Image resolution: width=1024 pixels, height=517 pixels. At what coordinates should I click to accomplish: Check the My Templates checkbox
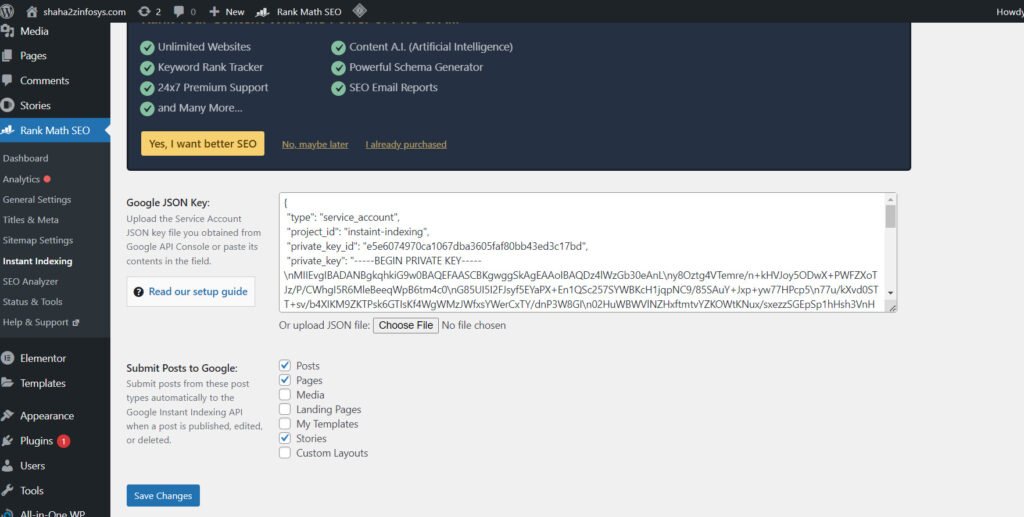click(285, 424)
